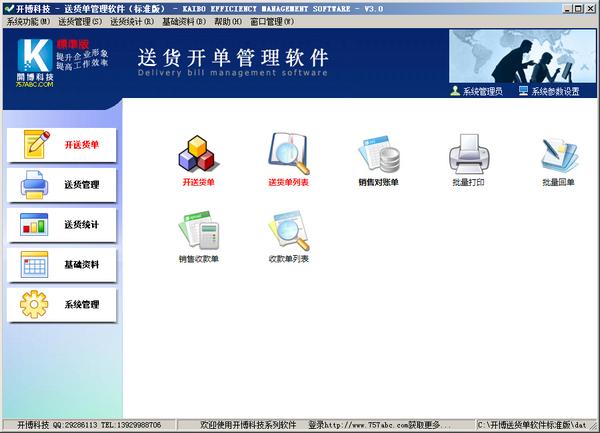
Task: Click the monitor icon by 系统参数设置
Action: (x=523, y=91)
